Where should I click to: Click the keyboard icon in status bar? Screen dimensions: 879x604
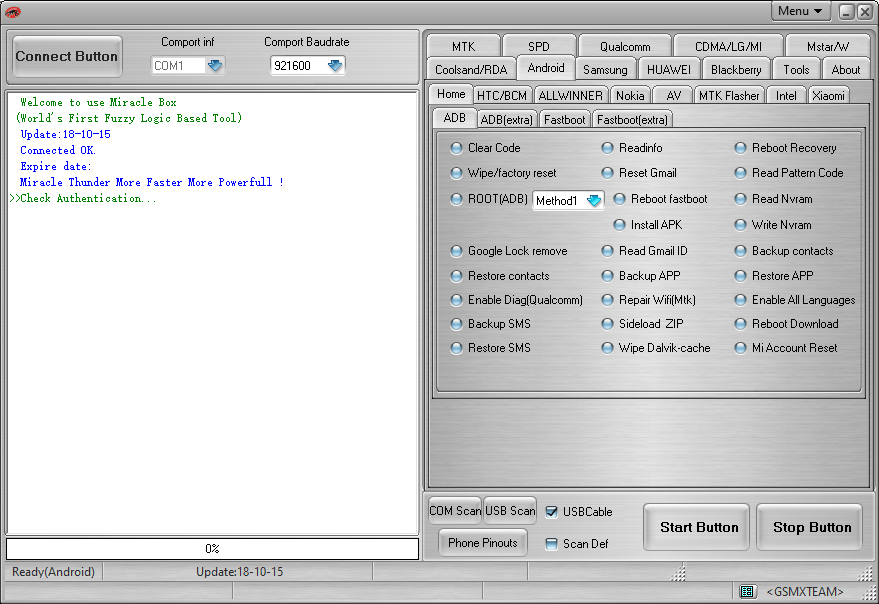(747, 592)
